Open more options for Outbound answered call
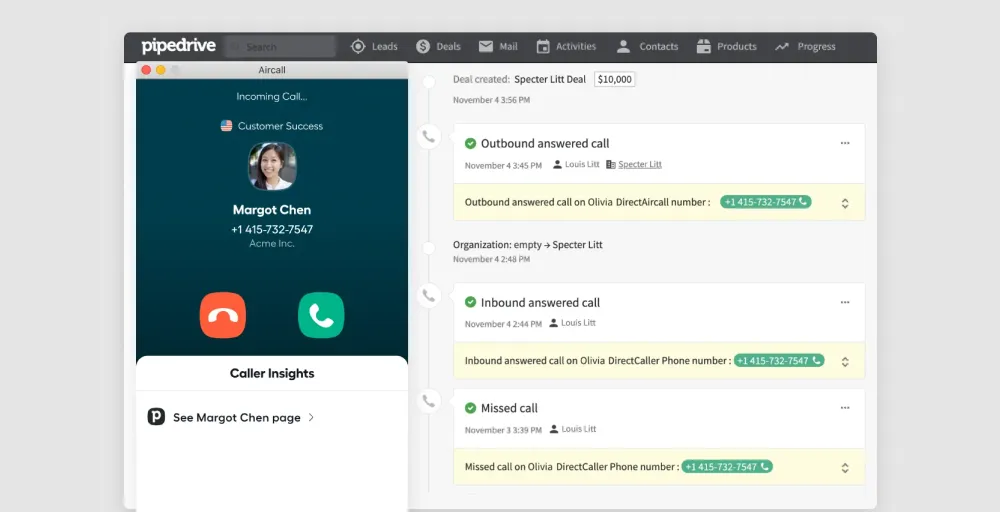1000x512 pixels. pyautogui.click(x=845, y=143)
